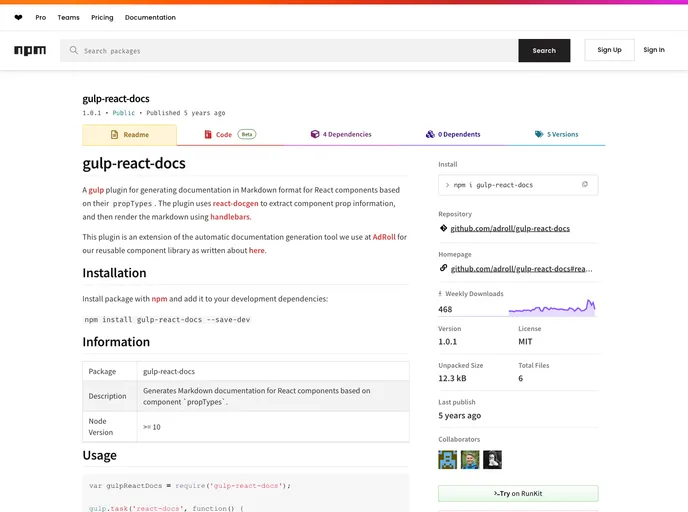Click the Dependents cubes icon

pyautogui.click(x=430, y=134)
